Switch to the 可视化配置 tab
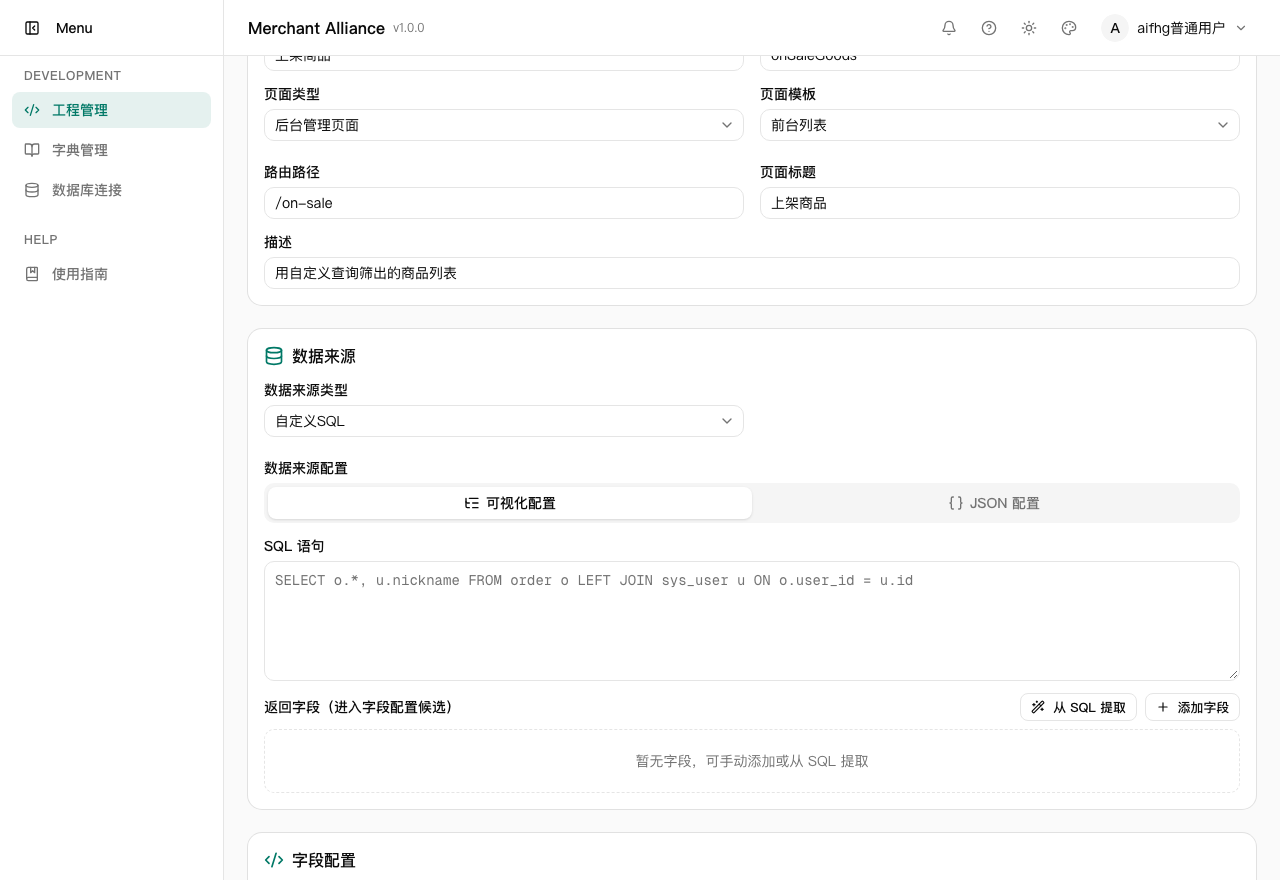The height and width of the screenshot is (880, 1280). tap(510, 503)
